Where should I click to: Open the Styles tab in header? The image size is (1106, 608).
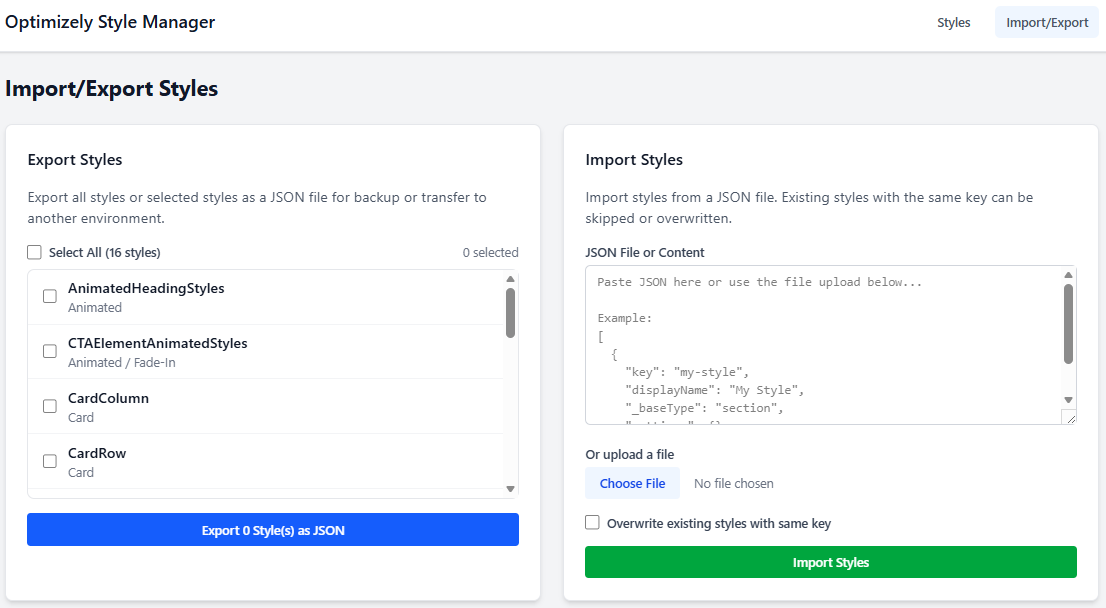[x=953, y=22]
